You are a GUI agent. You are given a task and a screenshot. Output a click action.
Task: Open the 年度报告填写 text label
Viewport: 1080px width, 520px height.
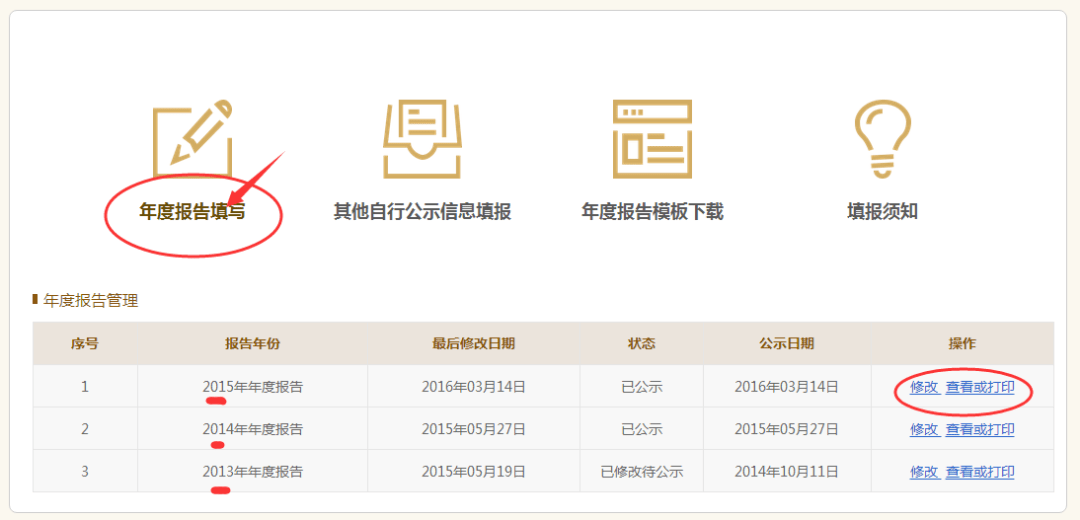[192, 212]
